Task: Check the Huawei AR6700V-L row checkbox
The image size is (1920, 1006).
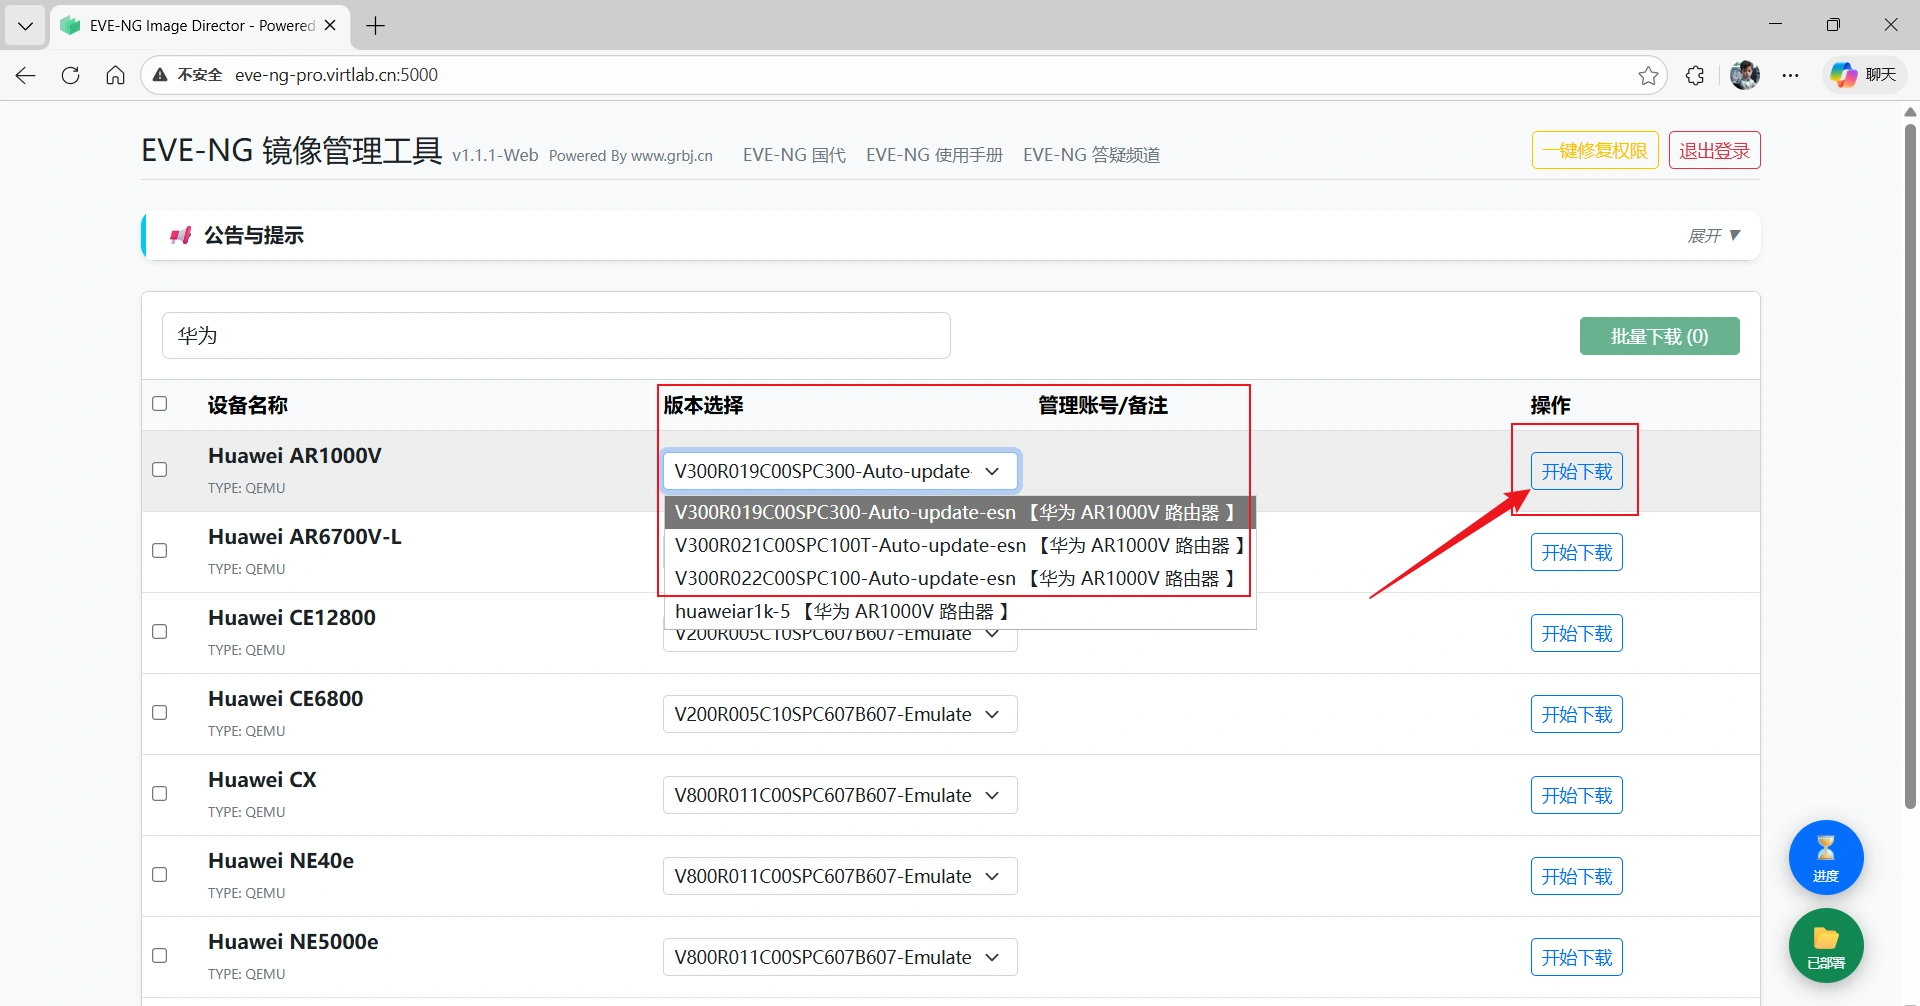Action: (159, 551)
